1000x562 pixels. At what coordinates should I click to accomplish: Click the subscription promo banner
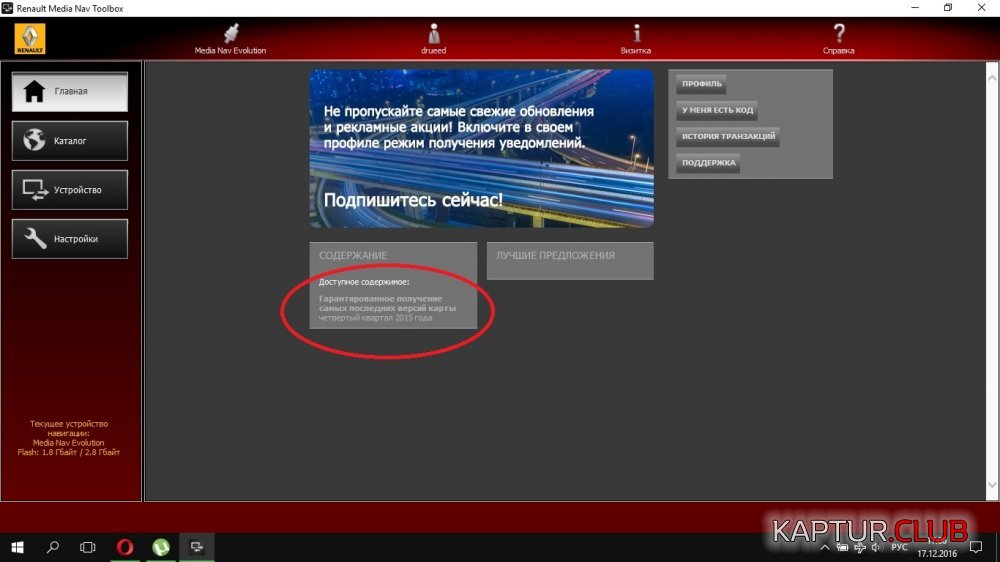481,148
